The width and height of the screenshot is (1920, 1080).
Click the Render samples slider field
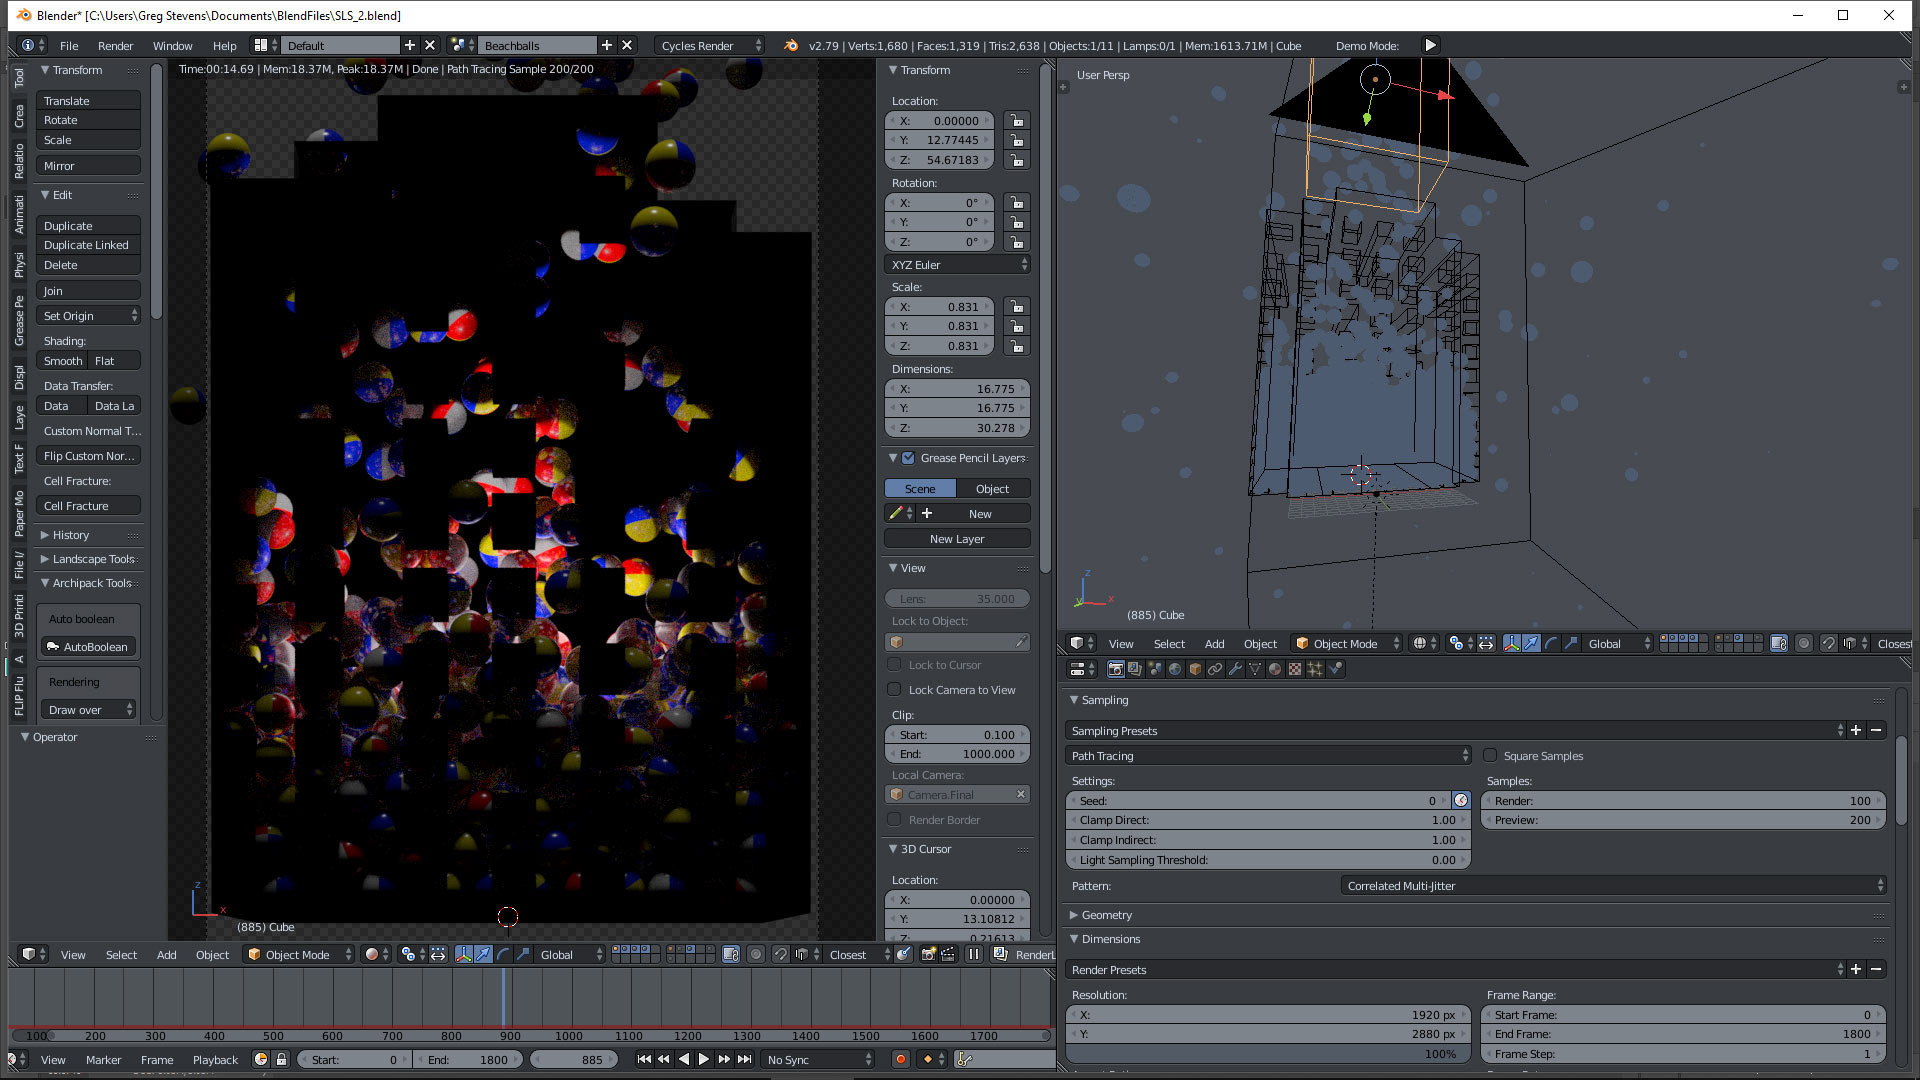[1682, 801]
